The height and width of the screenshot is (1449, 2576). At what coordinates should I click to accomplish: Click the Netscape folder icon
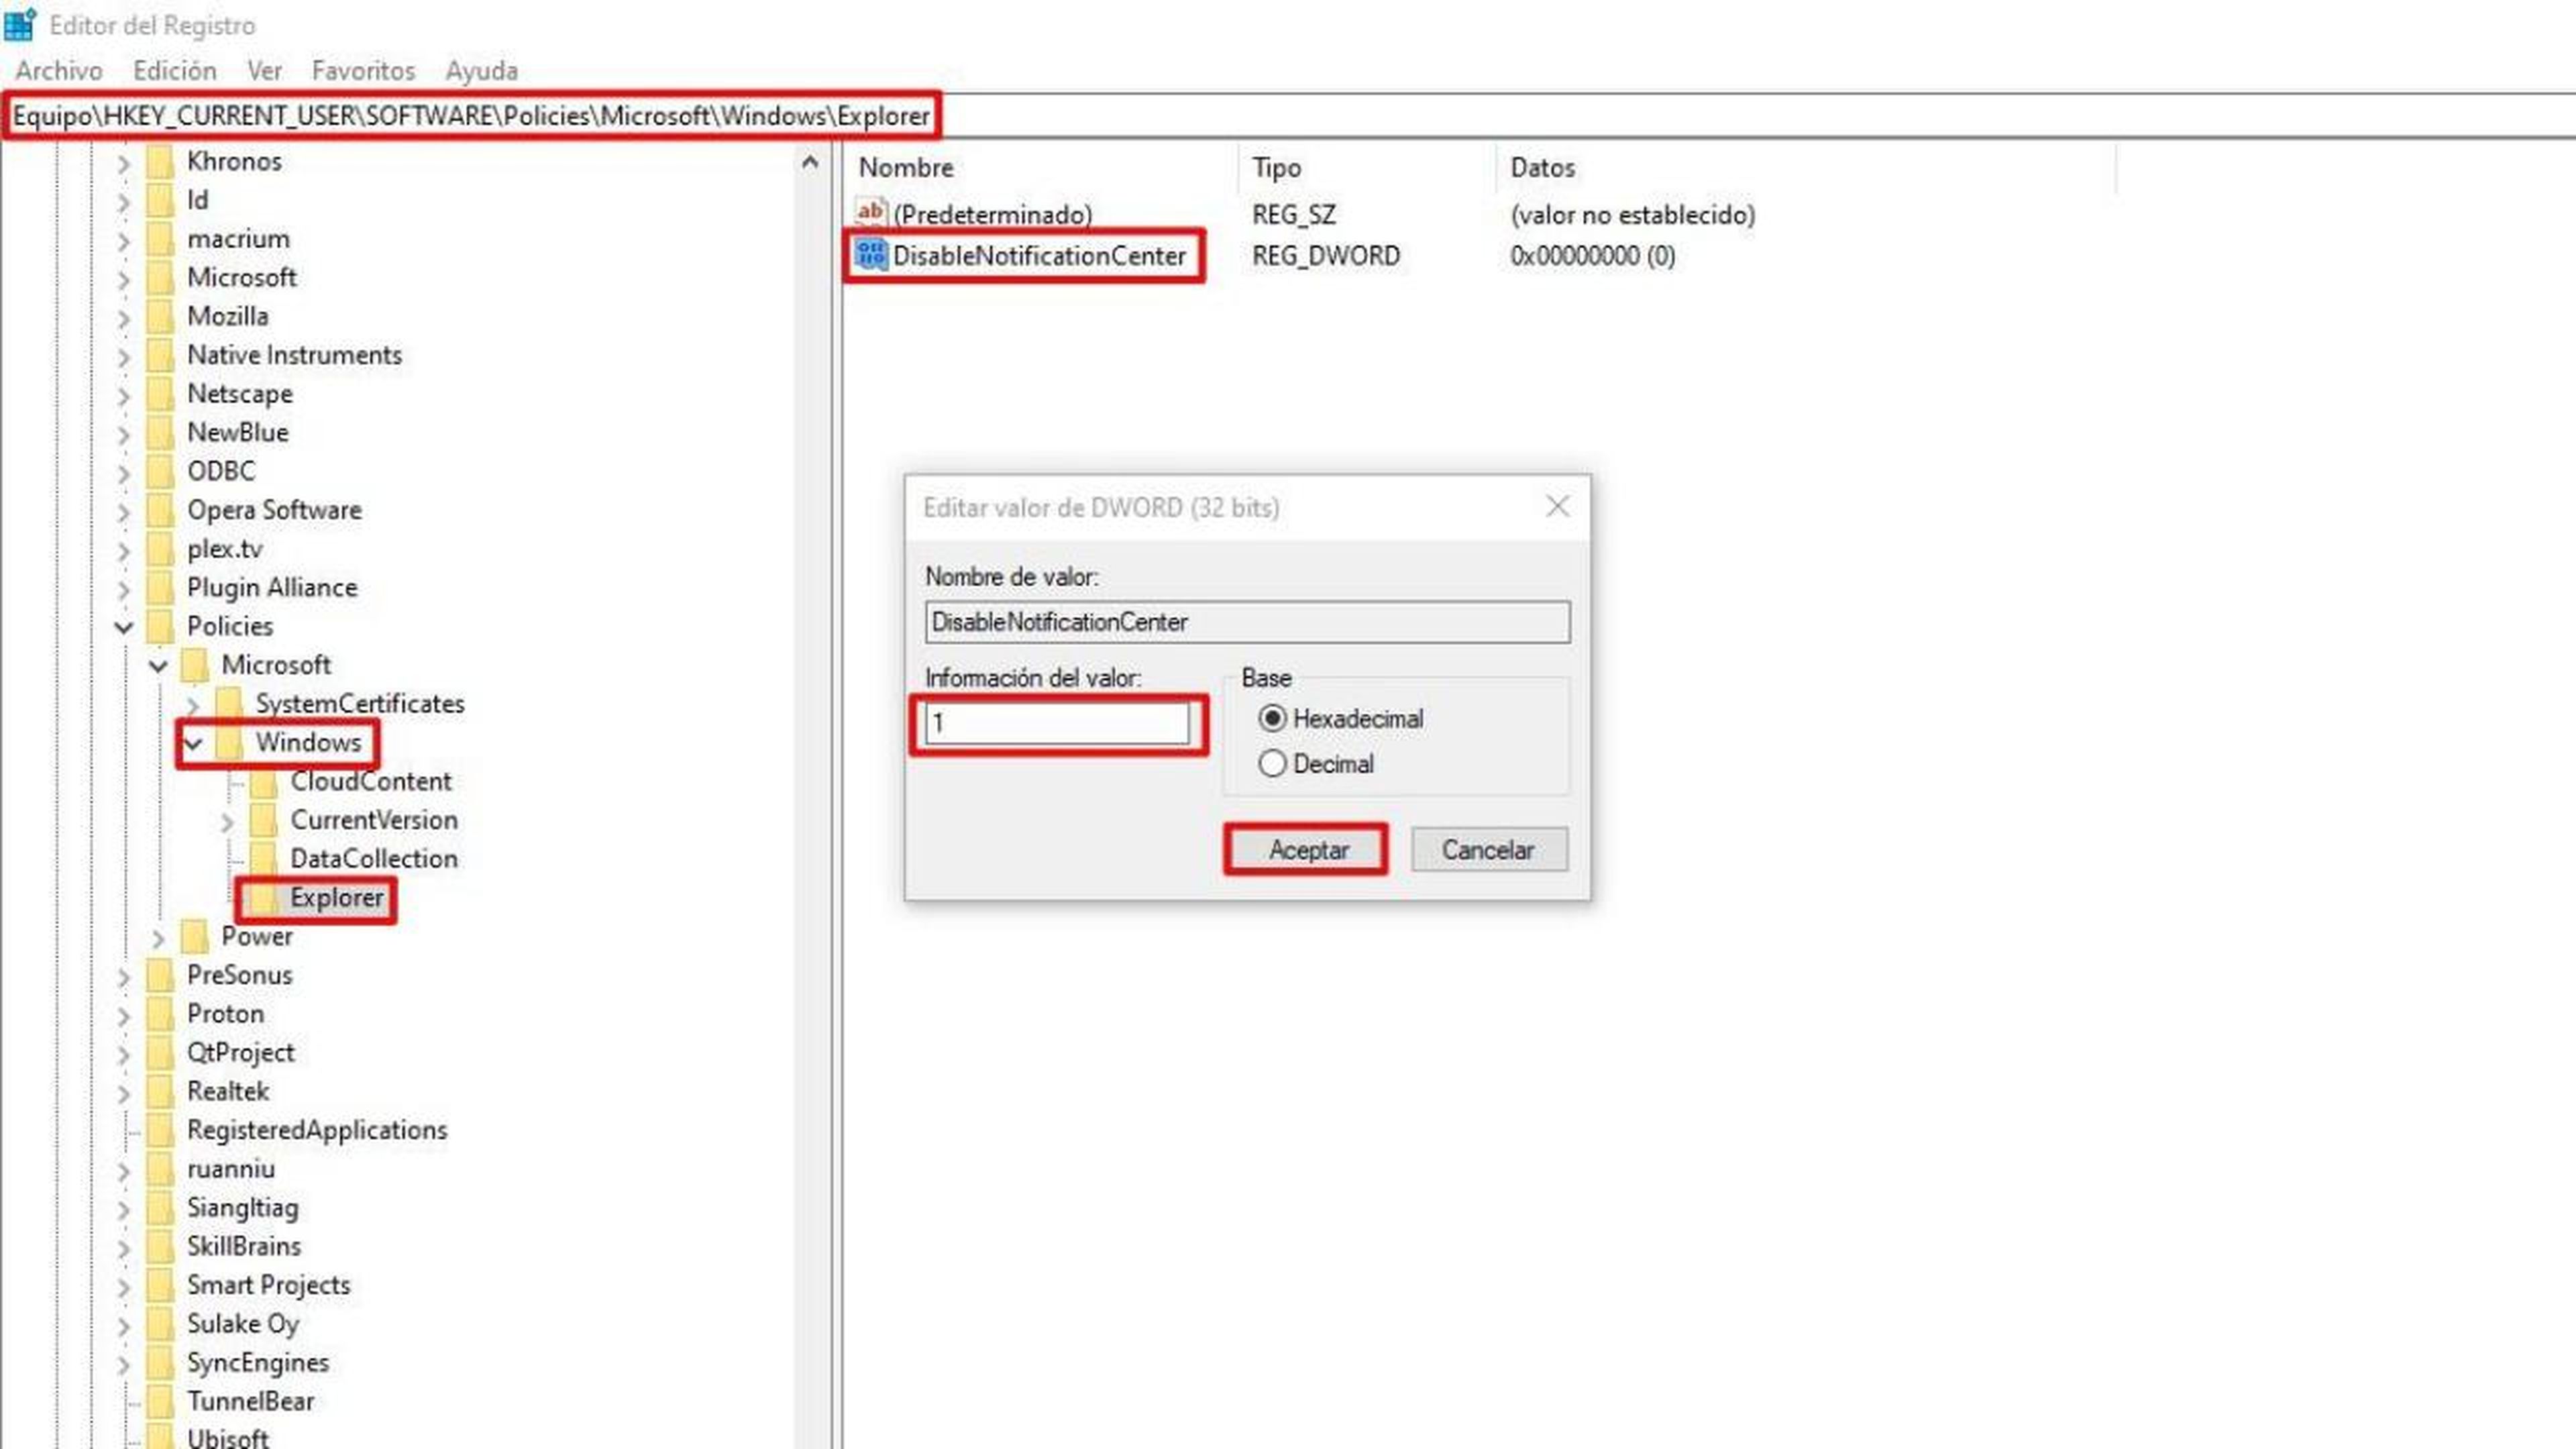pyautogui.click(x=160, y=394)
